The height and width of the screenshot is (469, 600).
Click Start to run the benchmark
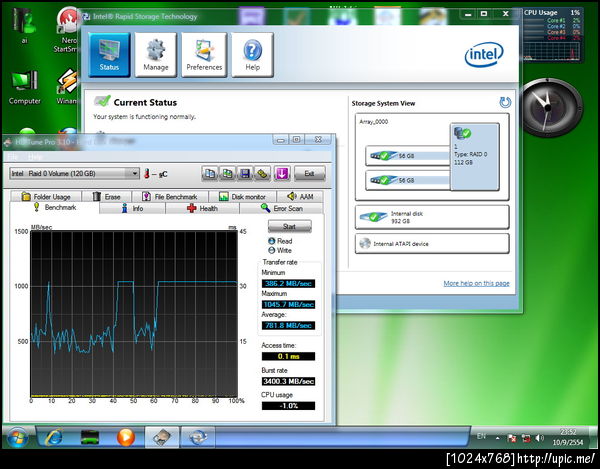point(290,226)
